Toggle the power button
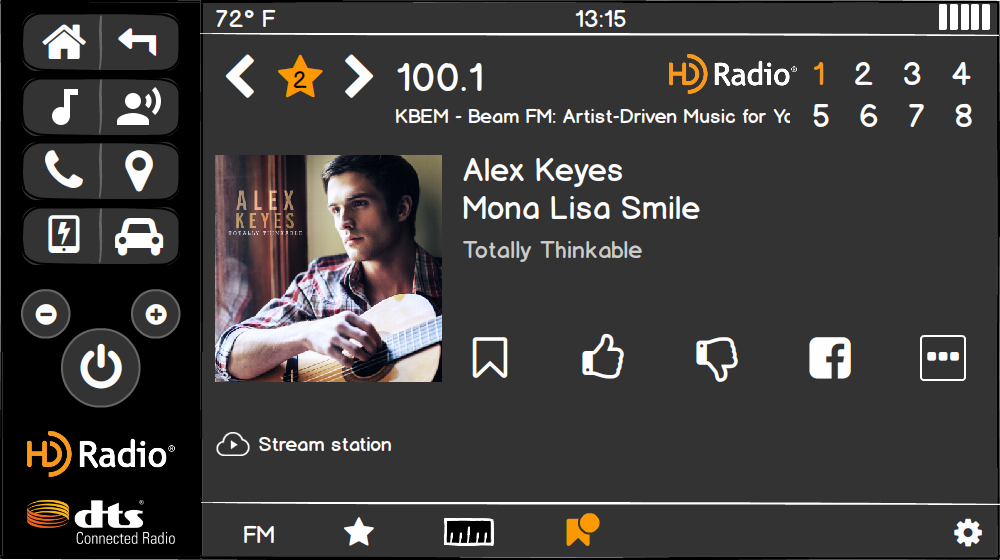The width and height of the screenshot is (1000, 560). point(101,368)
